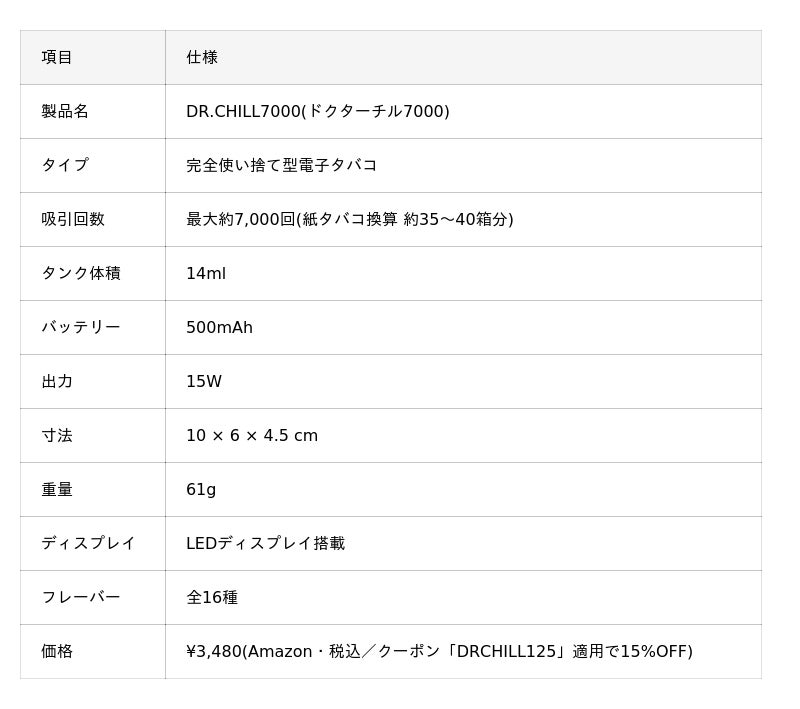The width and height of the screenshot is (800, 709).
Task: Click the 15W output value
Action: (x=204, y=382)
